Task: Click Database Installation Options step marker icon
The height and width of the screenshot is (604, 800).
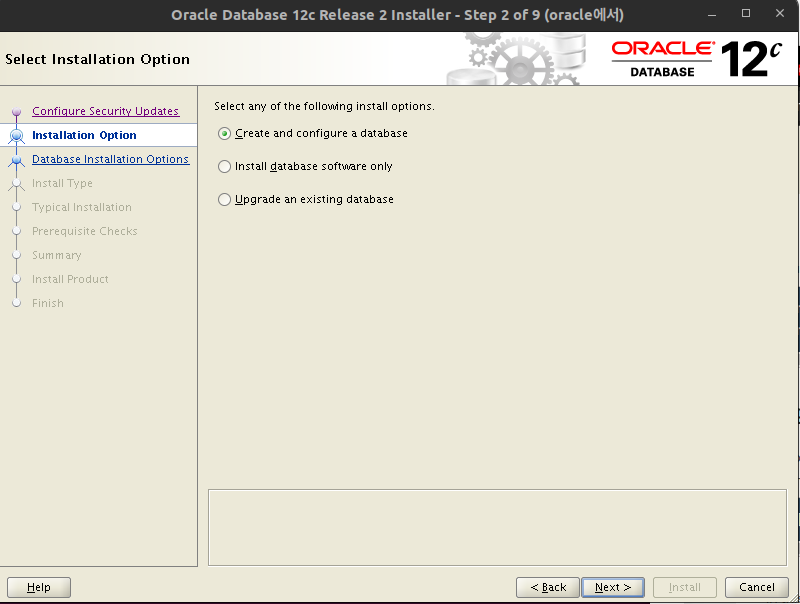Action: 16,160
